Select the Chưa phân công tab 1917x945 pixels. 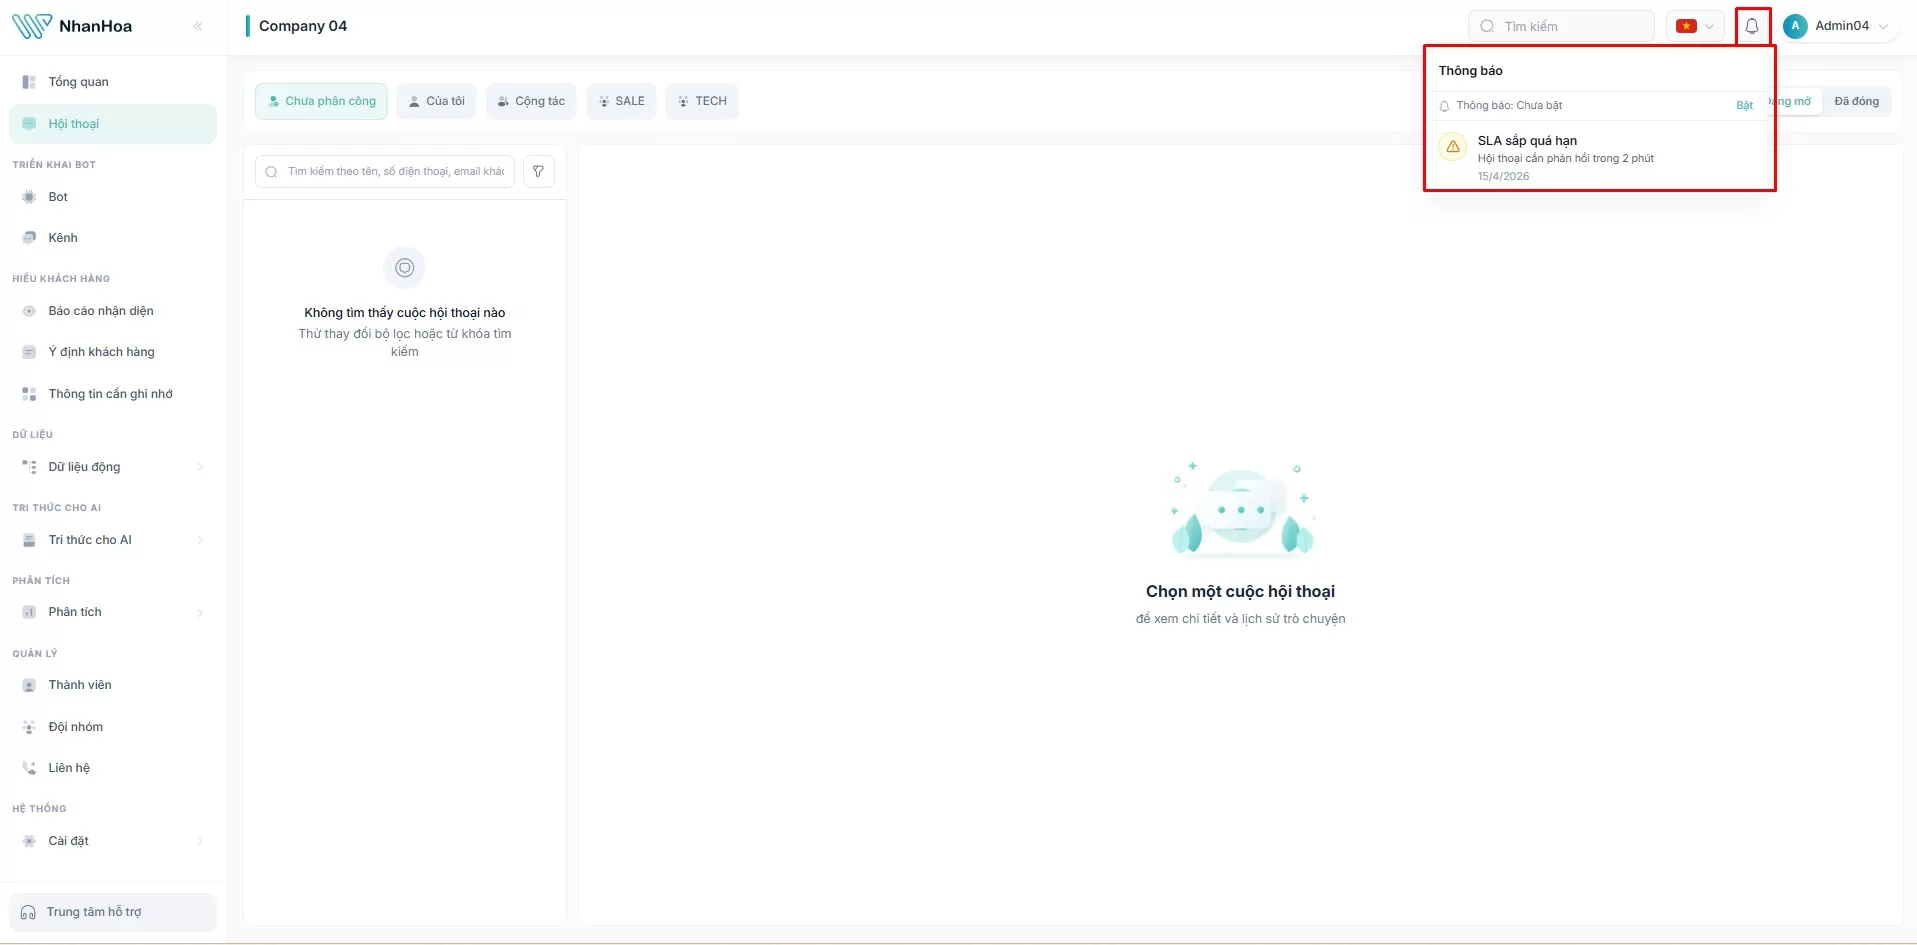(321, 101)
